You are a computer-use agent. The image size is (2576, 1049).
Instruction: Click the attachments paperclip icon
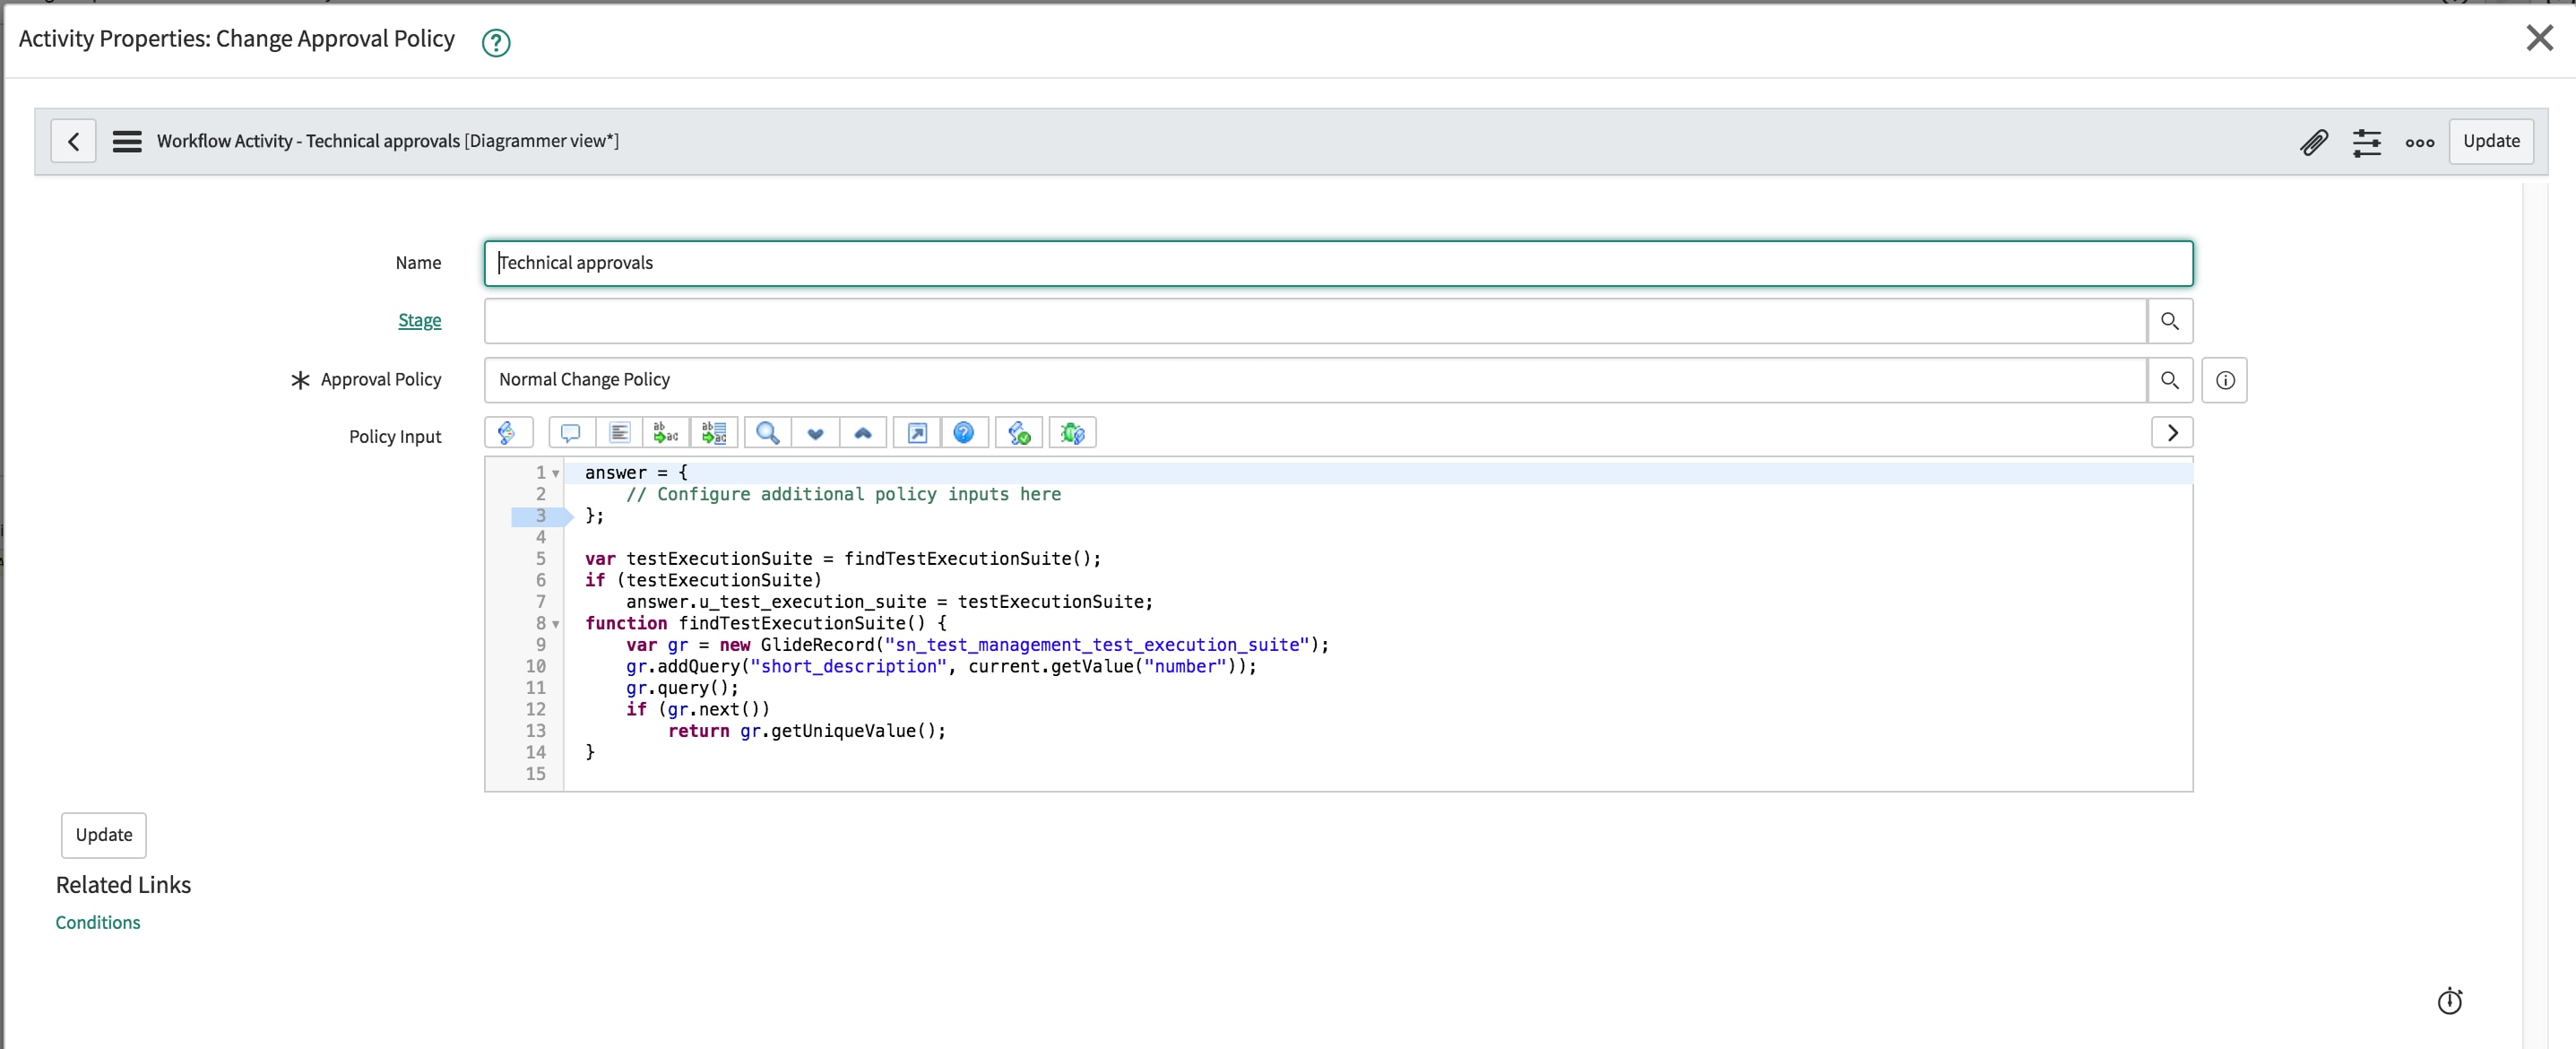coord(2314,142)
